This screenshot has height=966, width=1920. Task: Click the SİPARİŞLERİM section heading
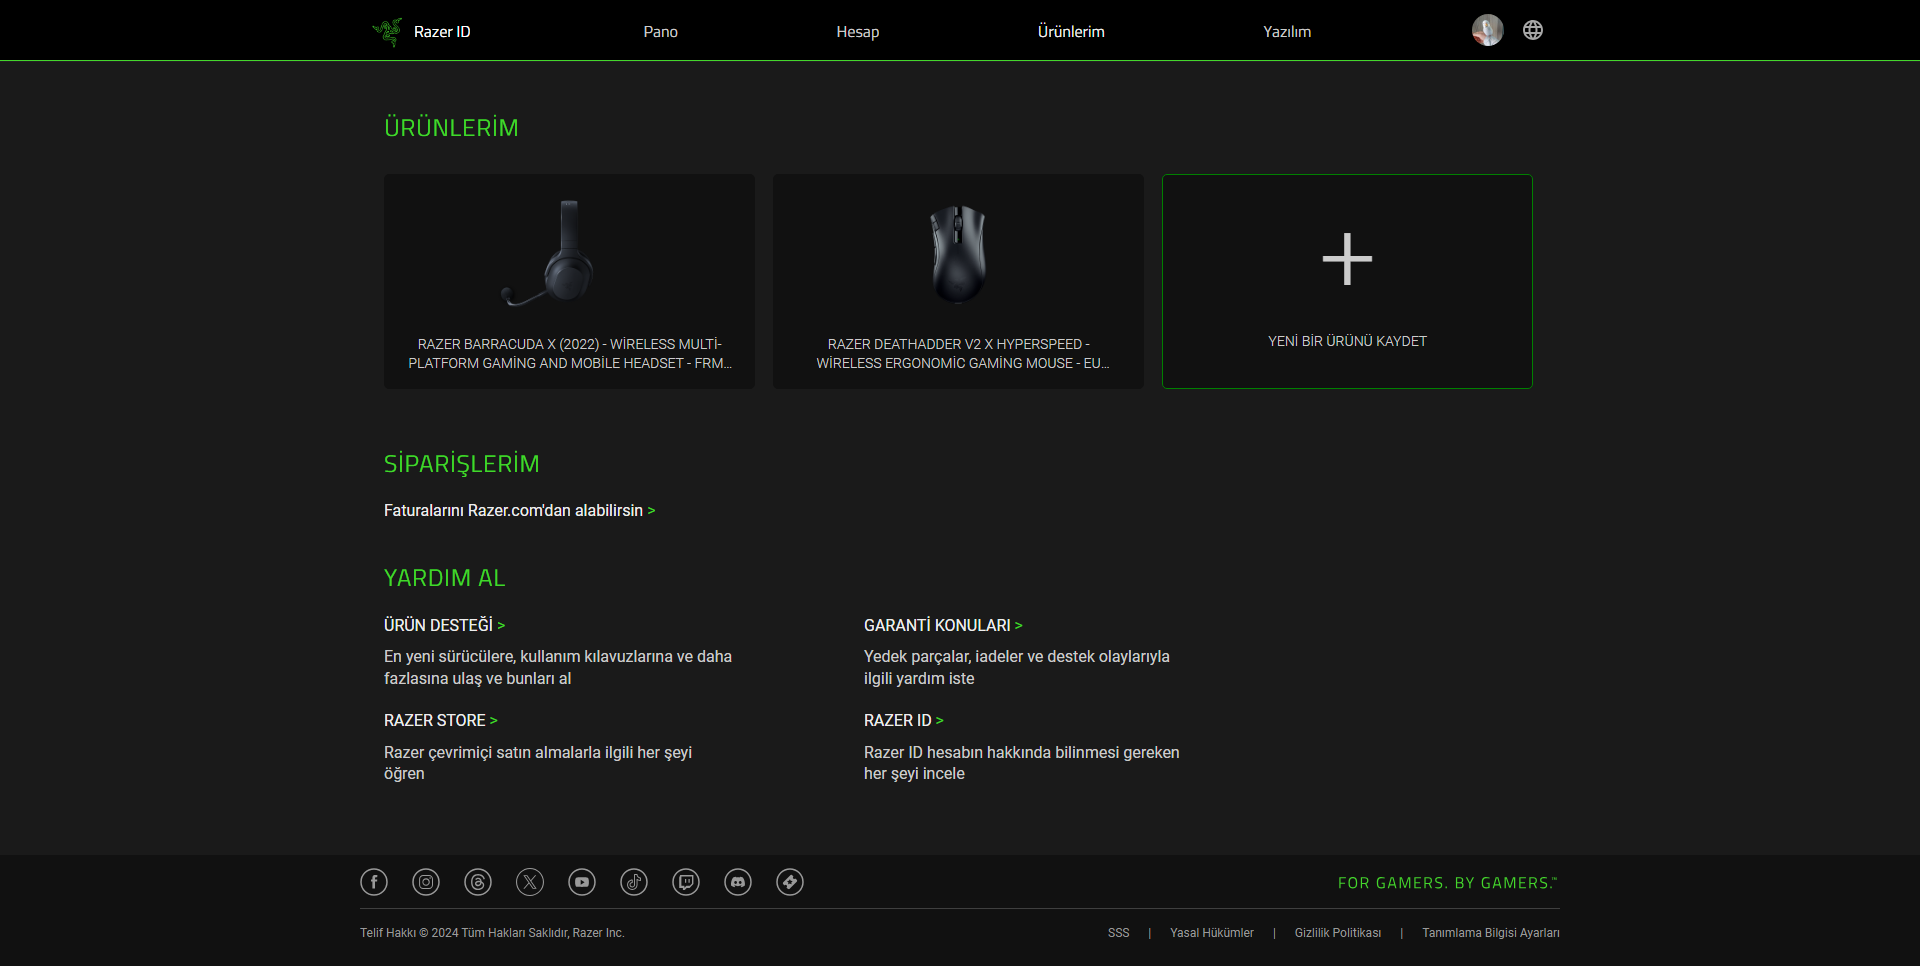coord(461,464)
